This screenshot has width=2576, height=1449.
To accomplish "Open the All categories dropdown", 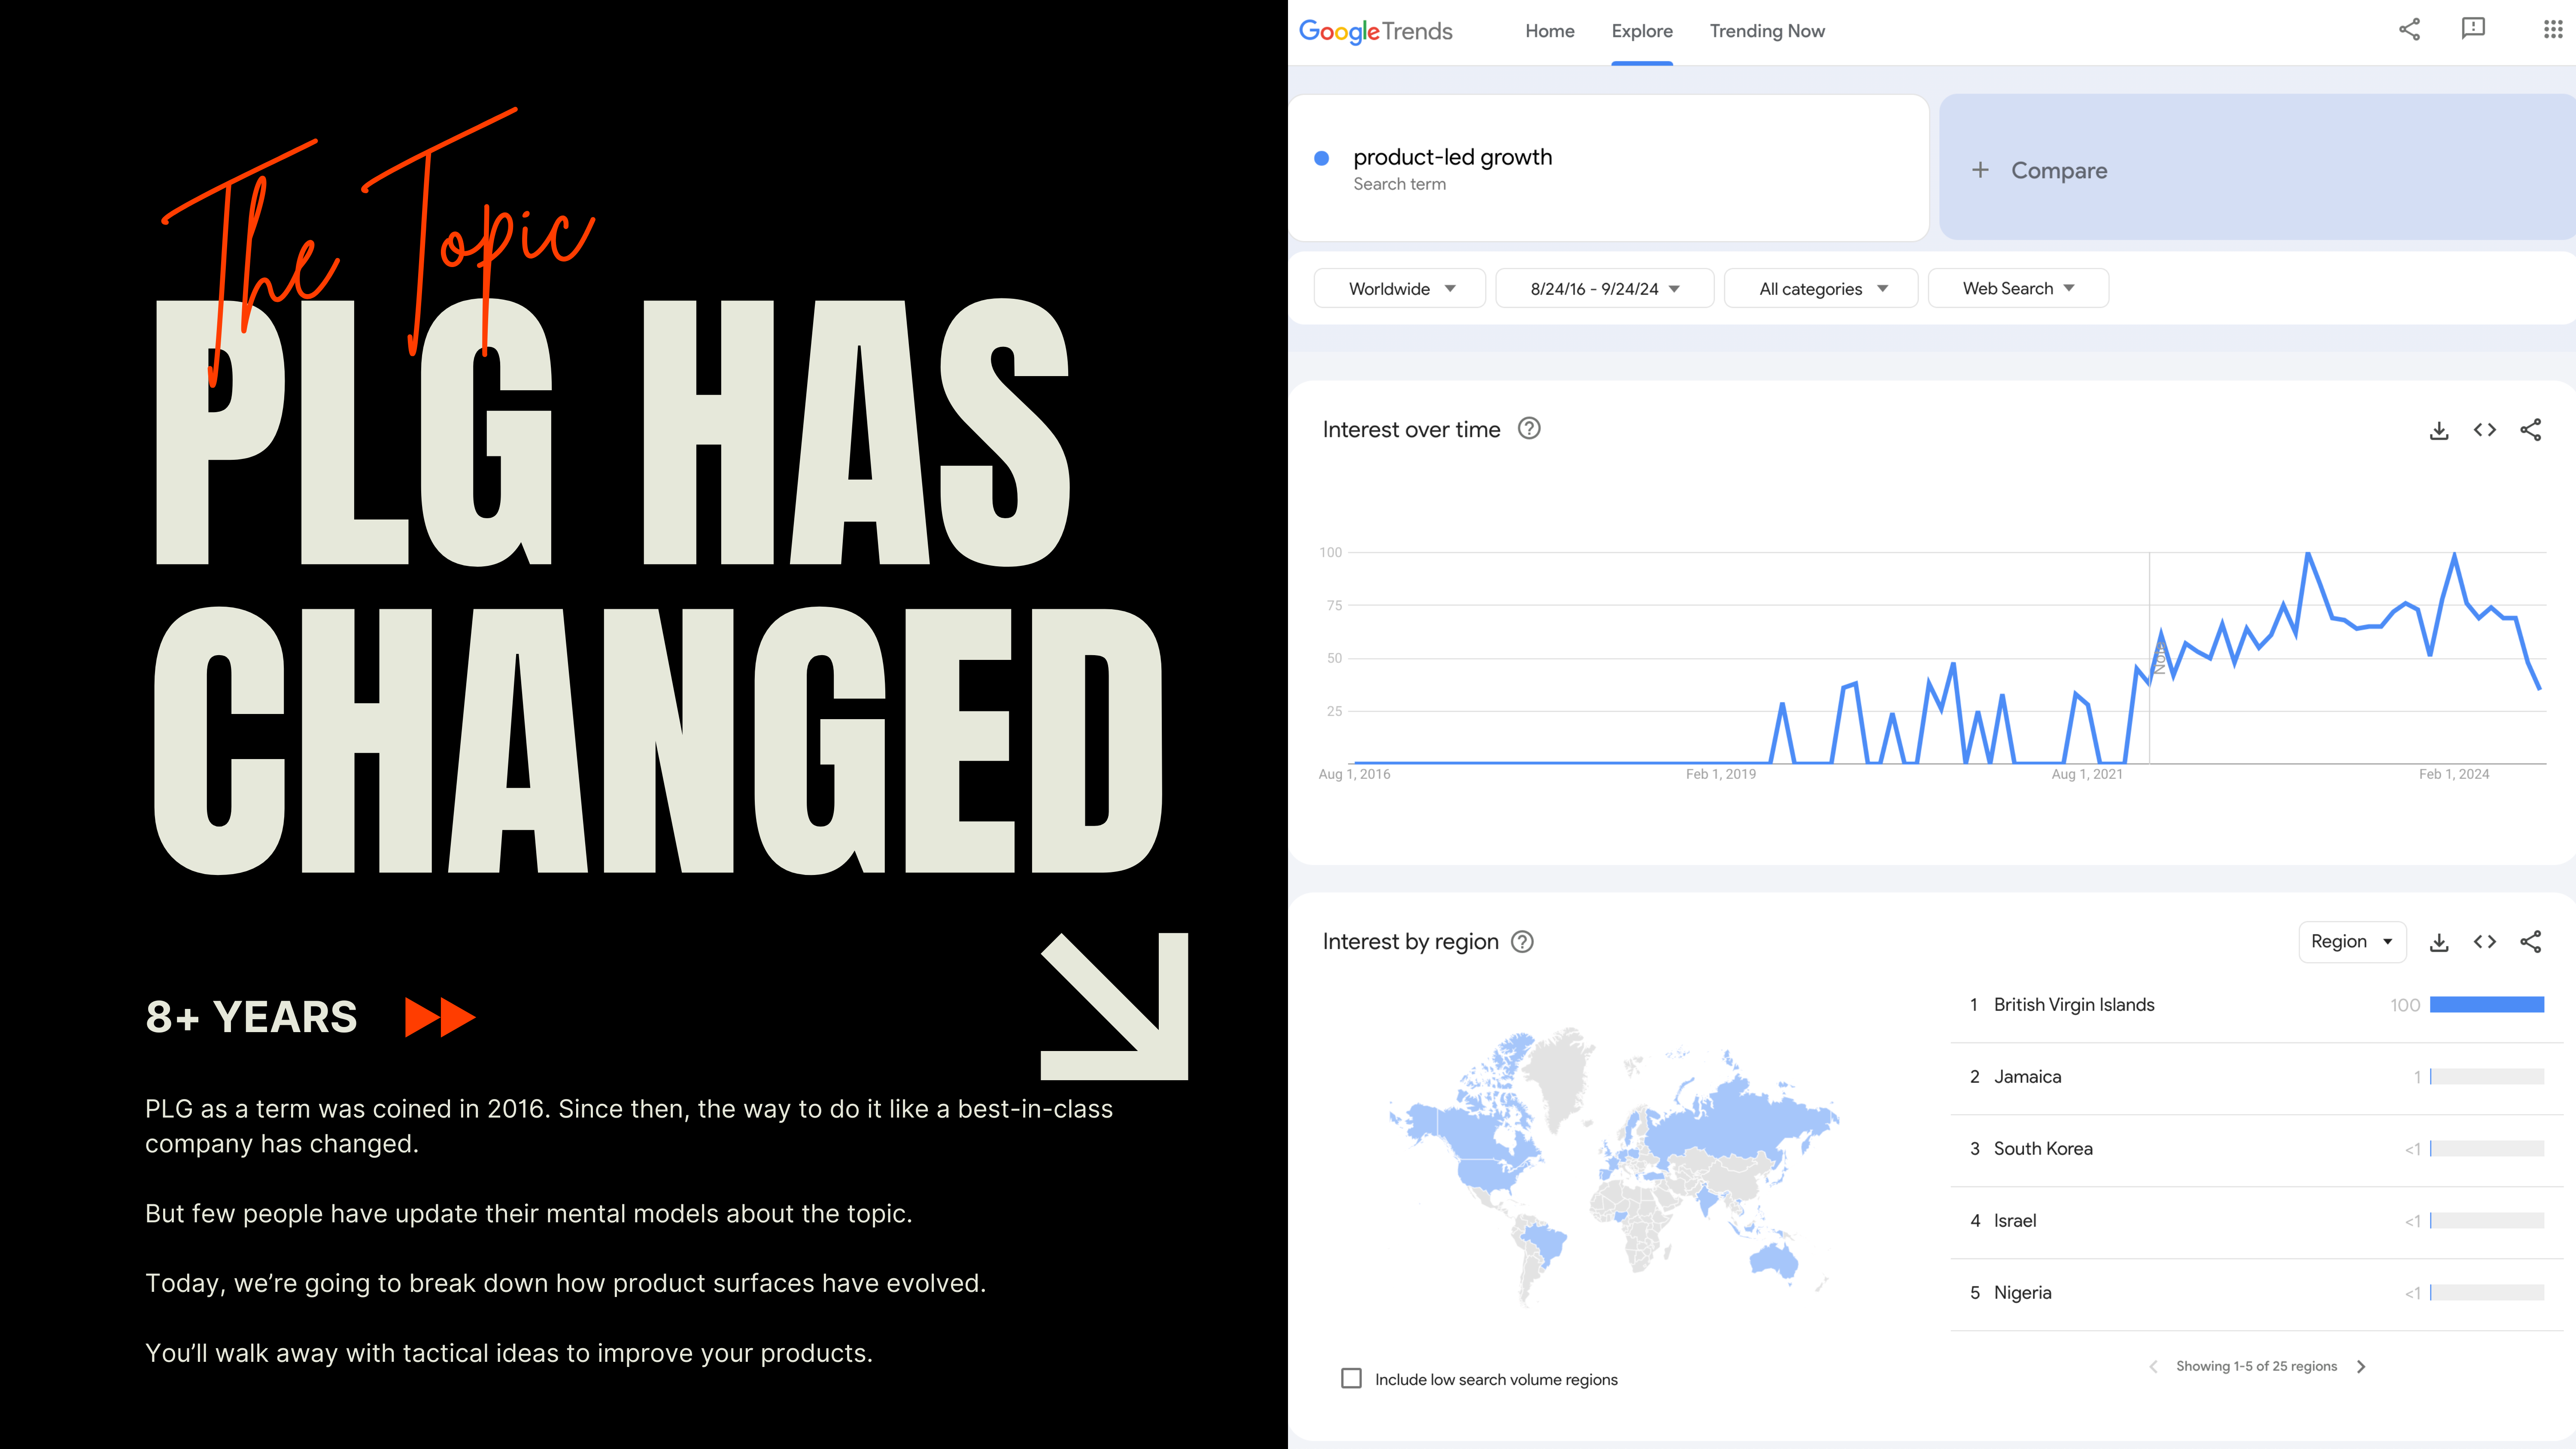I will pyautogui.click(x=1821, y=289).
